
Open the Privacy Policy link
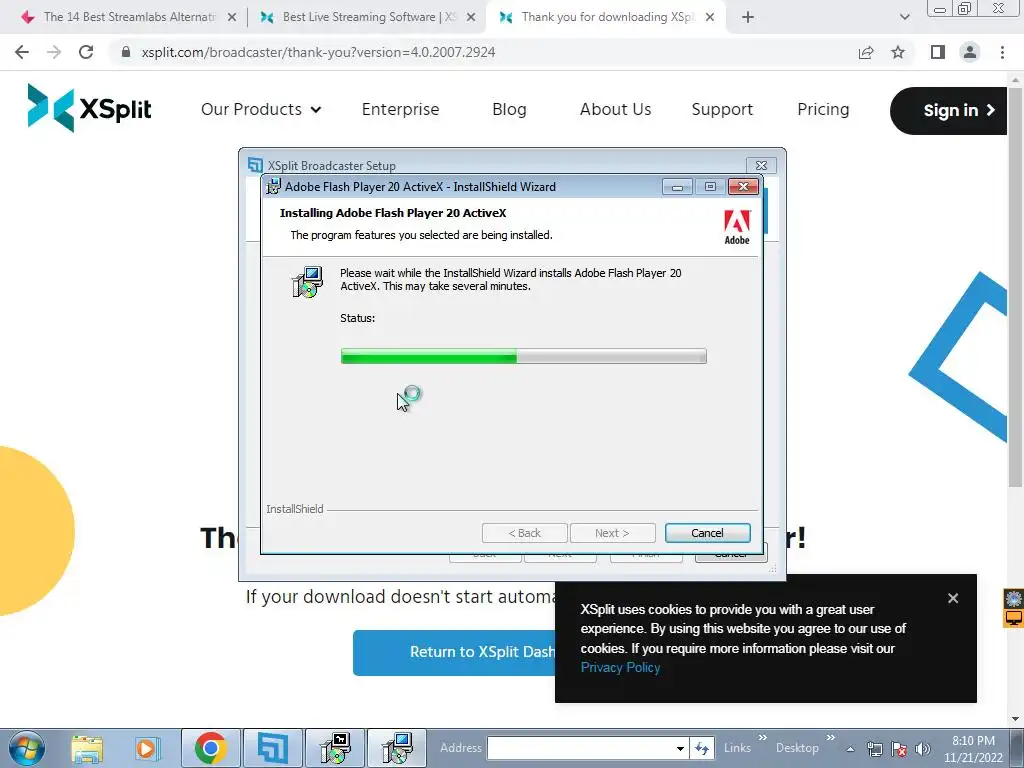click(x=620, y=667)
